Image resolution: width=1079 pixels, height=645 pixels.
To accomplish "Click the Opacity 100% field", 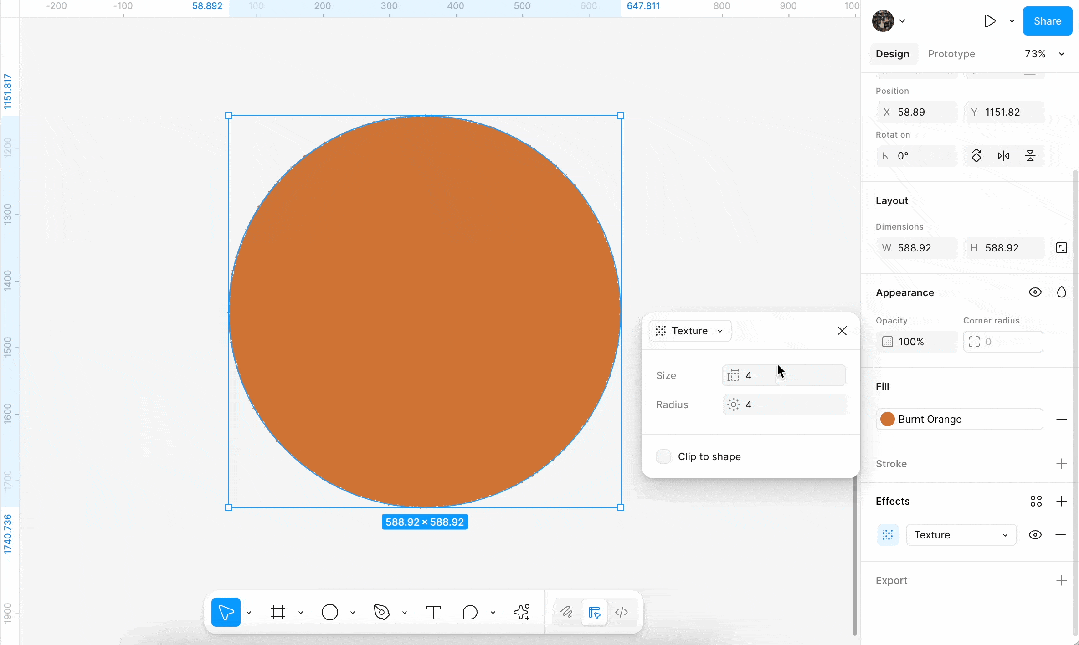I will coord(917,341).
